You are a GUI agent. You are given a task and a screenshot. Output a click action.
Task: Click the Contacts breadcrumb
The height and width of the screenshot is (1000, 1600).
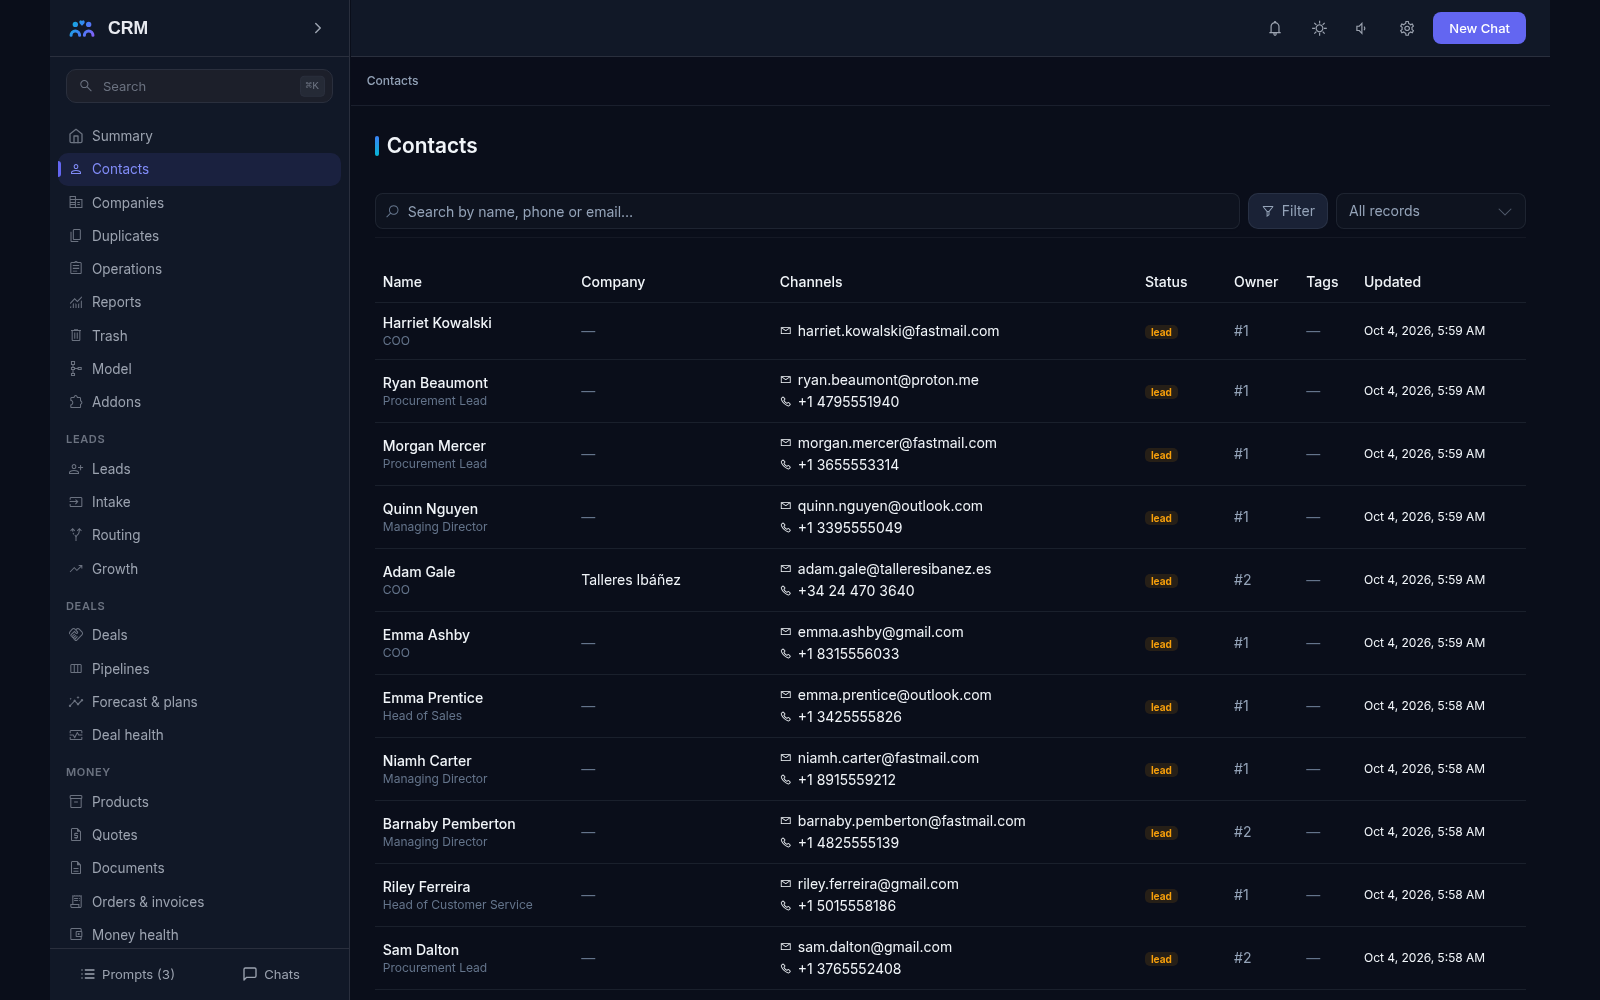point(392,81)
